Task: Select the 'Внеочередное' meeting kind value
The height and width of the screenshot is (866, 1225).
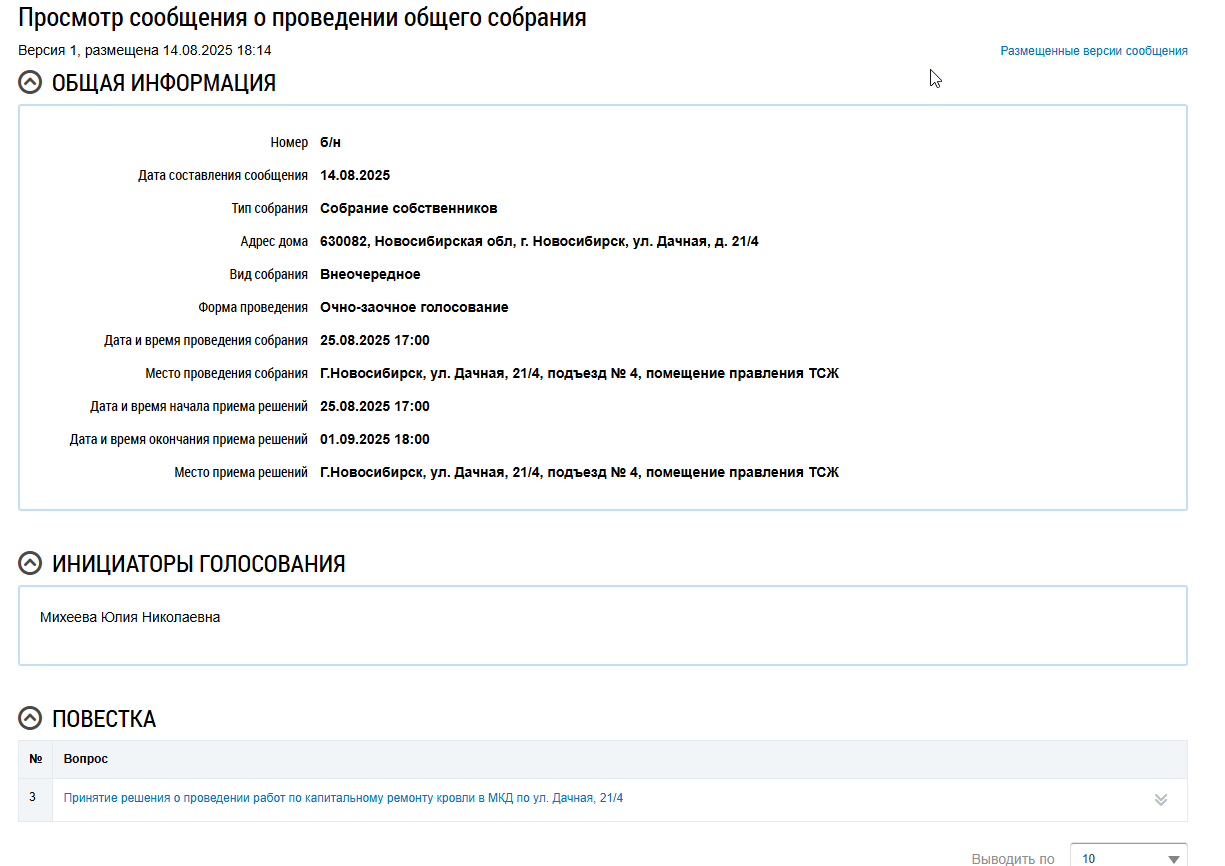Action: point(370,275)
